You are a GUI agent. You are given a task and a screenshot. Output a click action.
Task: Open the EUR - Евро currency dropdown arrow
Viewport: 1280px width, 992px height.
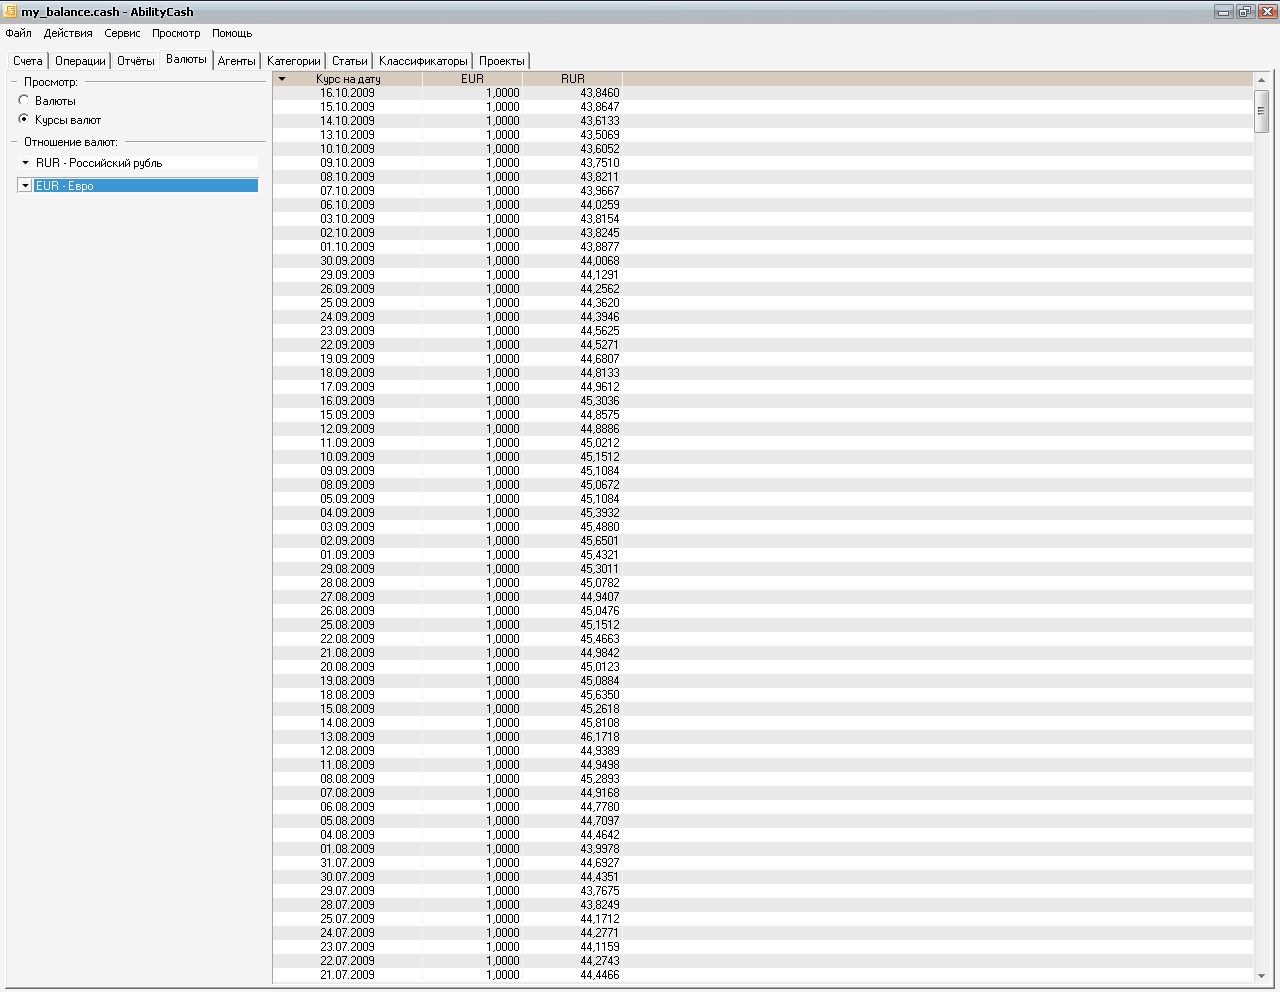tap(26, 186)
